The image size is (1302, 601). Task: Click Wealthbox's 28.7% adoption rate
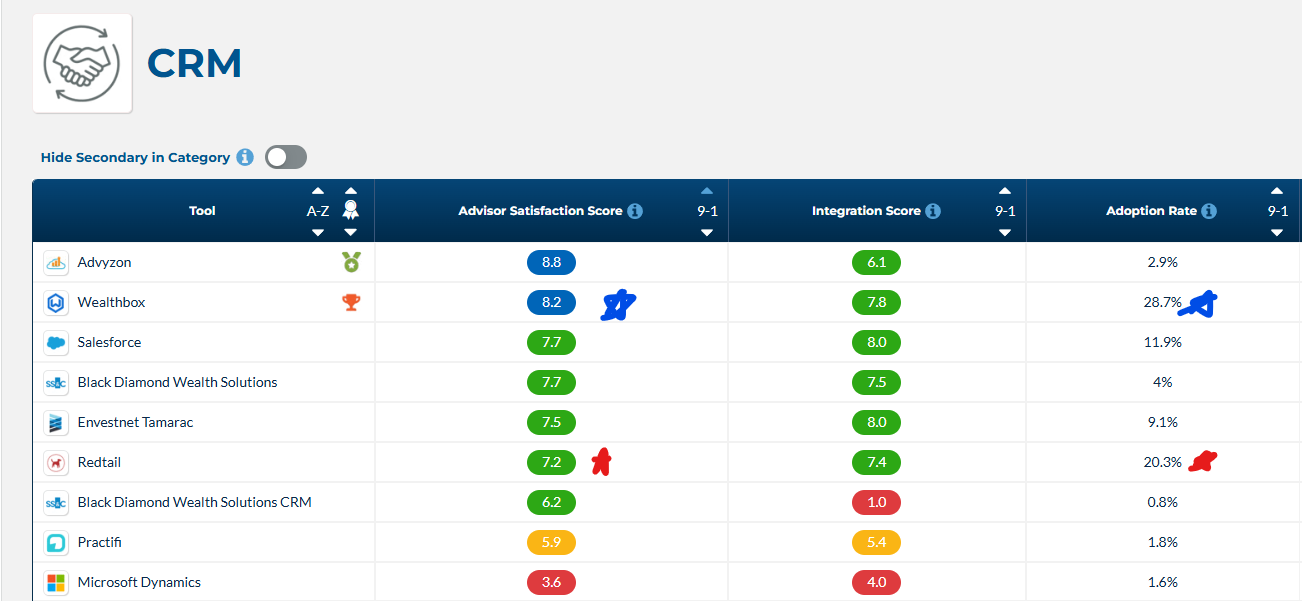1163,302
